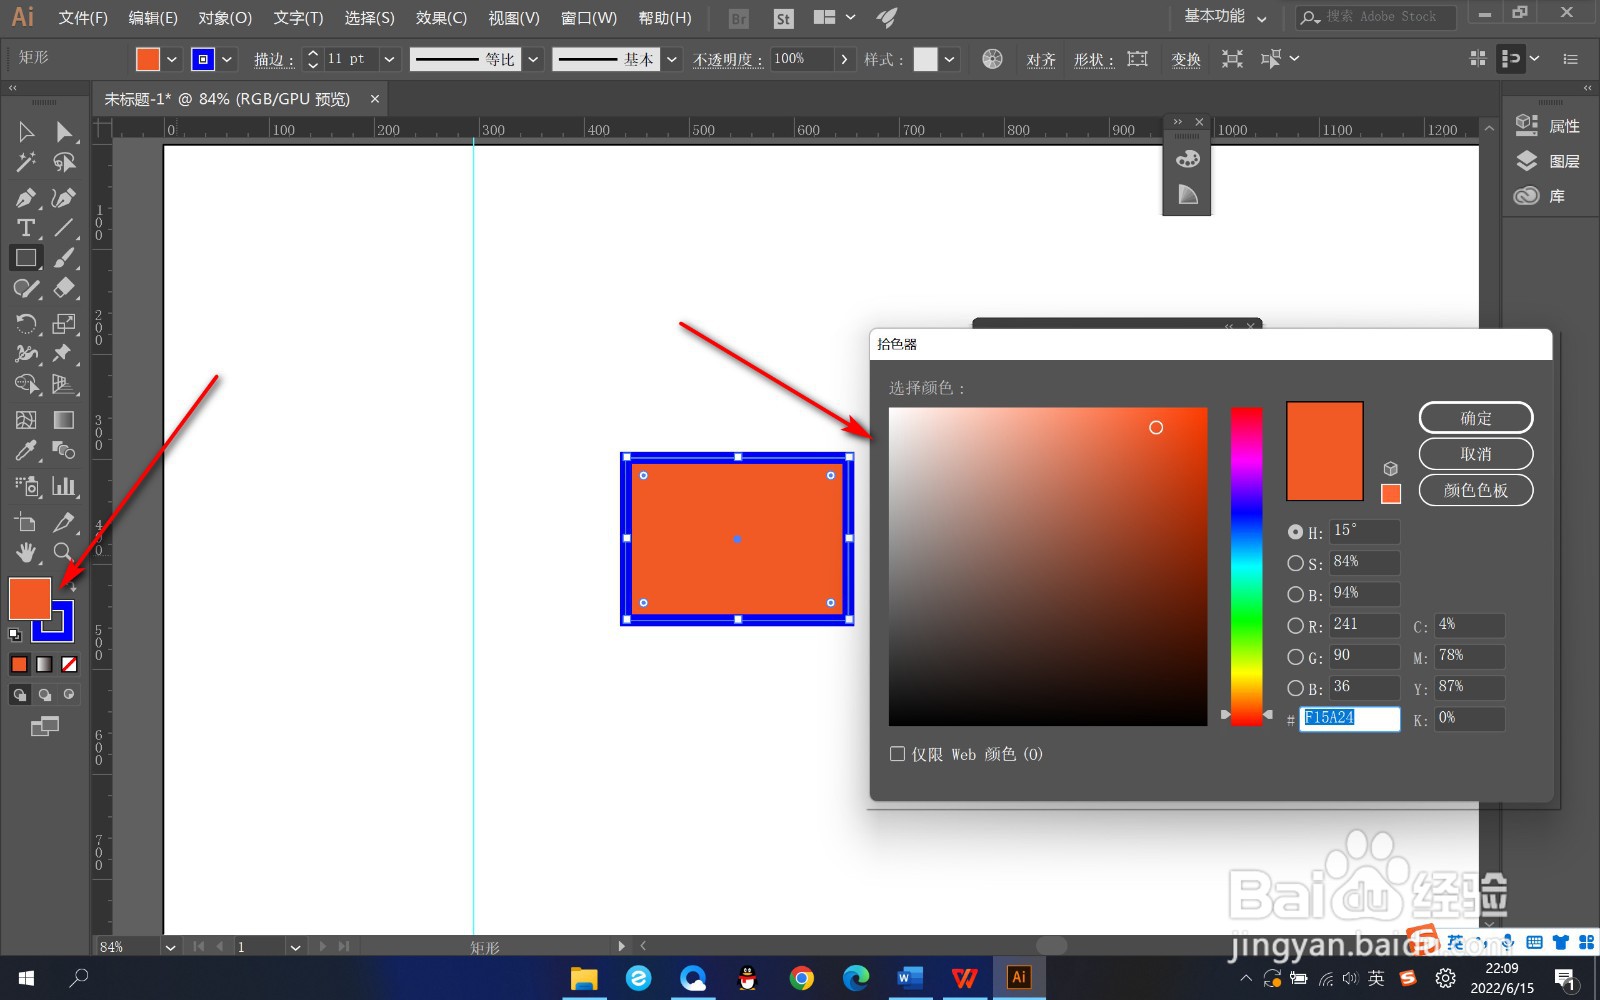Open the Libraries panel
The width and height of the screenshot is (1600, 1000).
tap(1540, 196)
